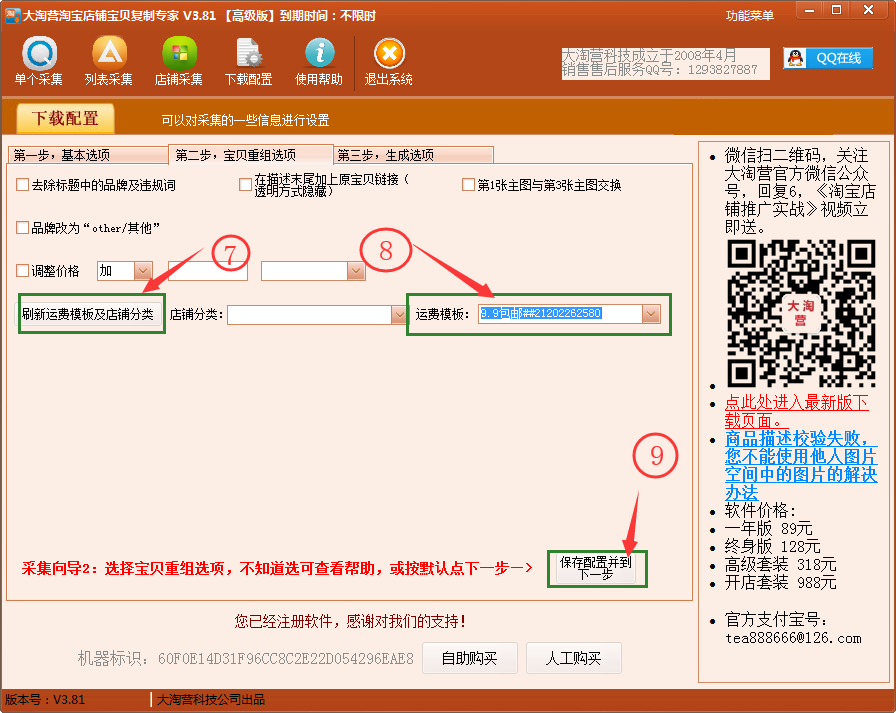This screenshot has width=896, height=713.
Task: Open 使用帮助 help icon
Action: (319, 61)
